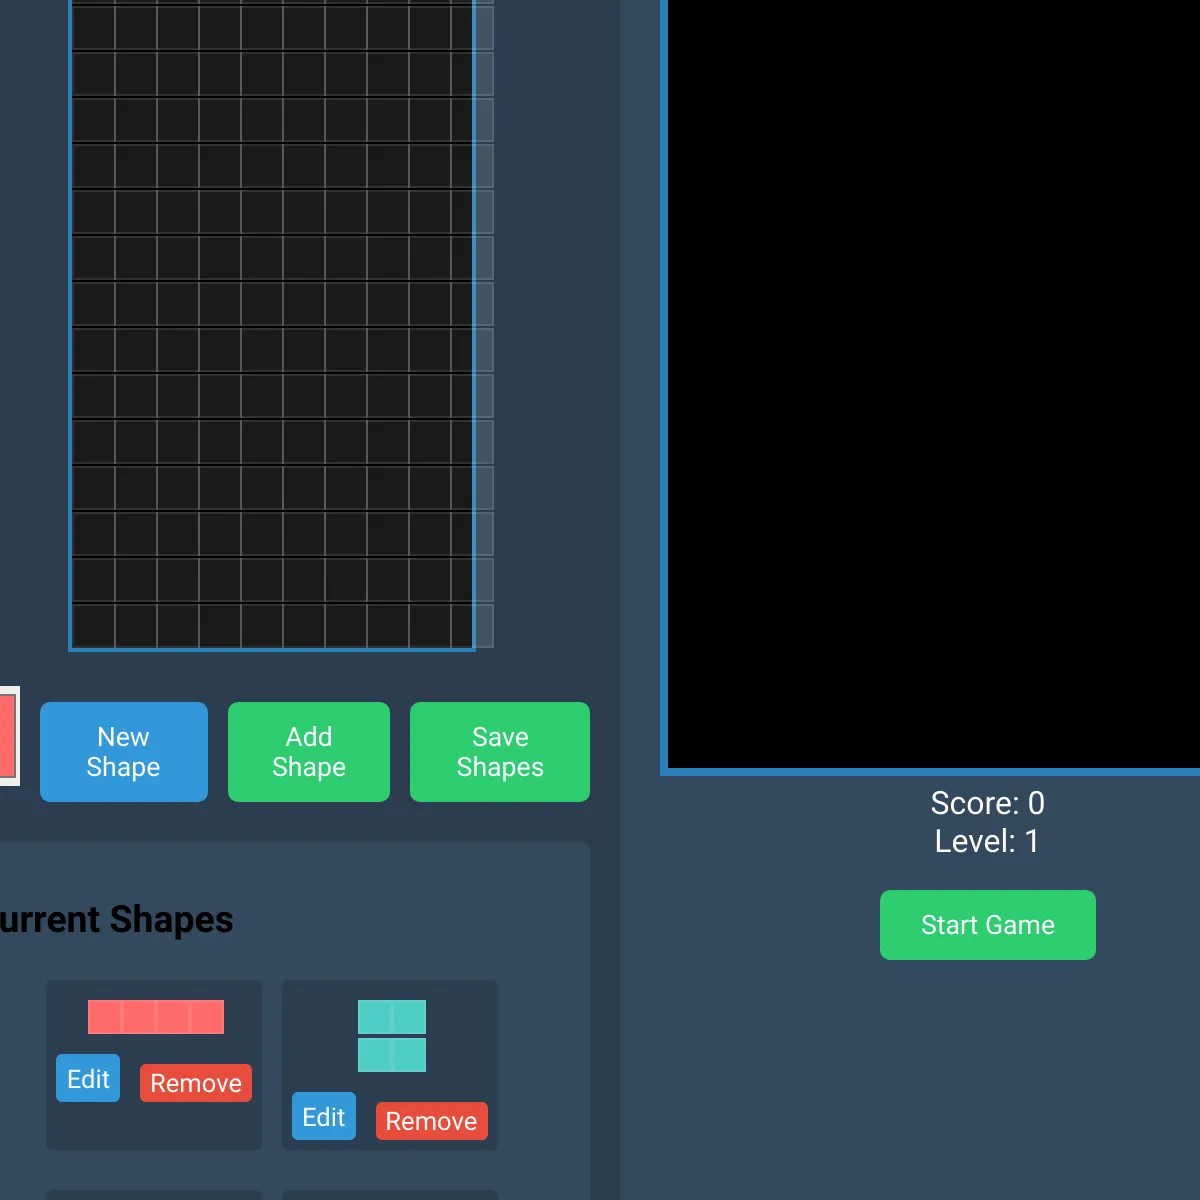Click the Level: 1 text

click(988, 841)
